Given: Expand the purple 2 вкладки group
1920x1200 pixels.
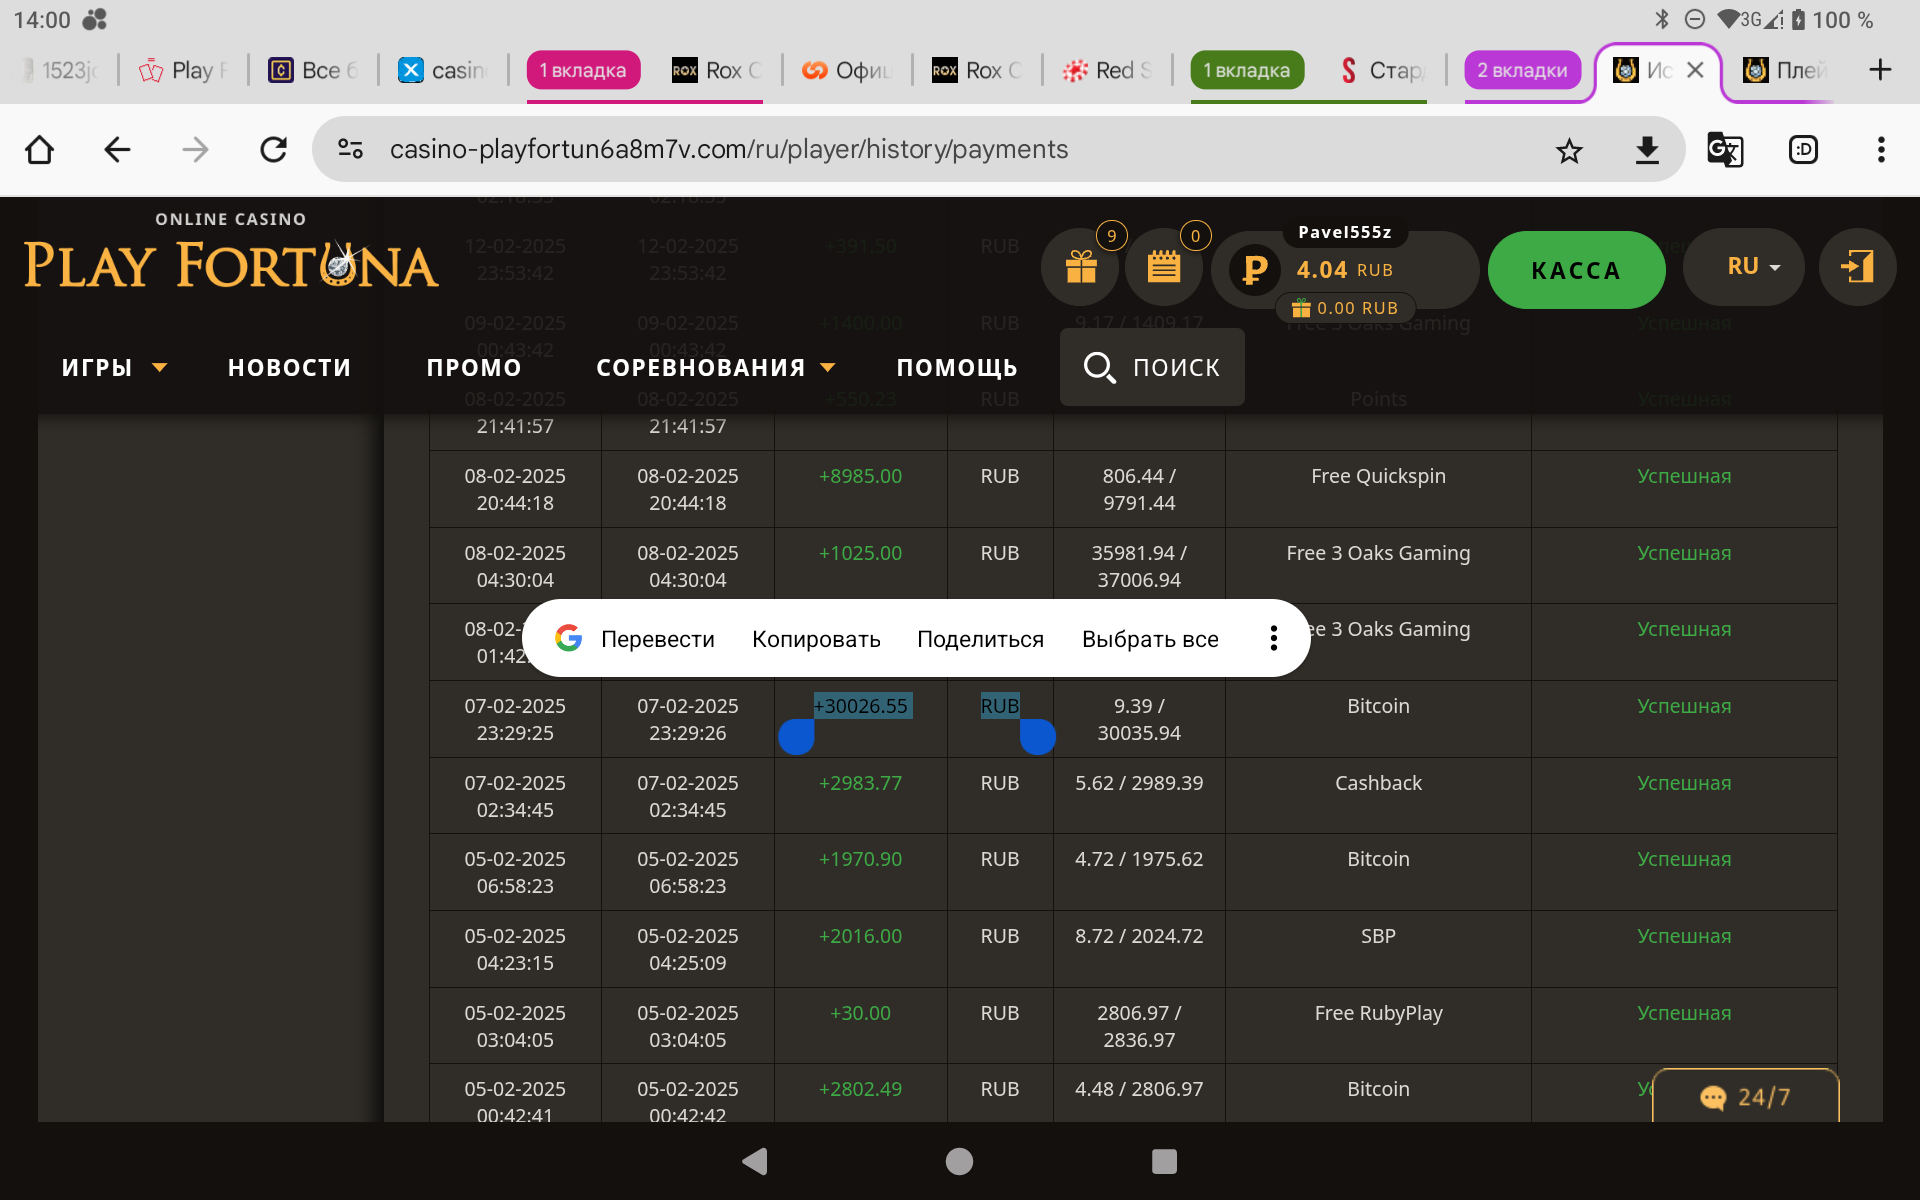Looking at the screenshot, I should point(1522,70).
